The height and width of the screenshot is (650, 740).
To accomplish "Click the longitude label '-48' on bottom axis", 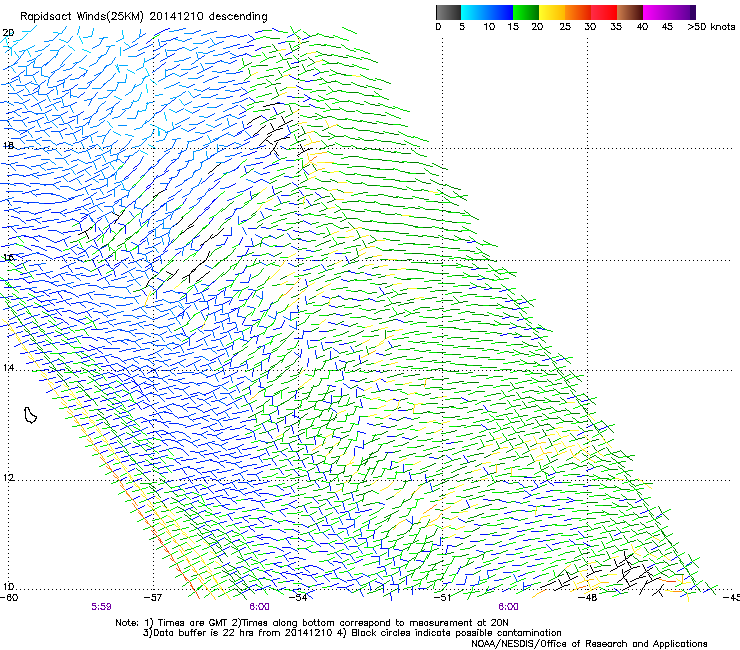I will coord(587,598).
